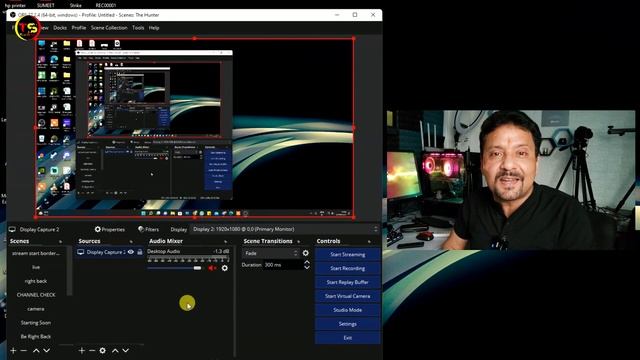Image resolution: width=640 pixels, height=360 pixels.
Task: Remove the selected scene with the Scenes minus icon
Action: point(24,351)
